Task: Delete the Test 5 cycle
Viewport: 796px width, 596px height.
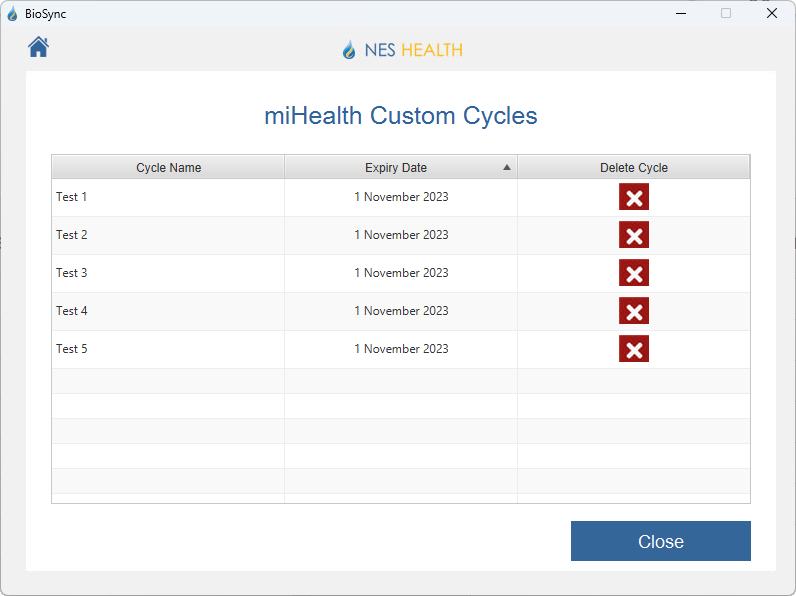Action: (634, 349)
